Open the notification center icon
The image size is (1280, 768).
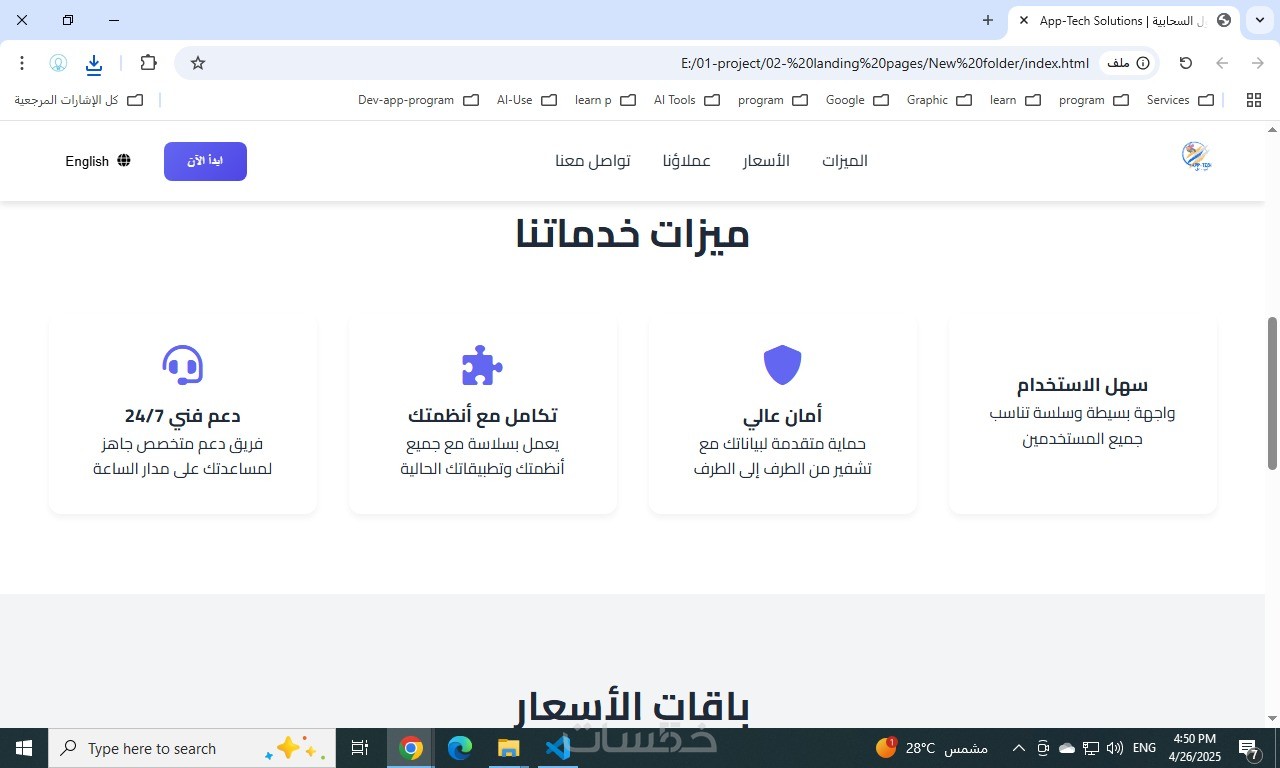pyautogui.click(x=1248, y=748)
